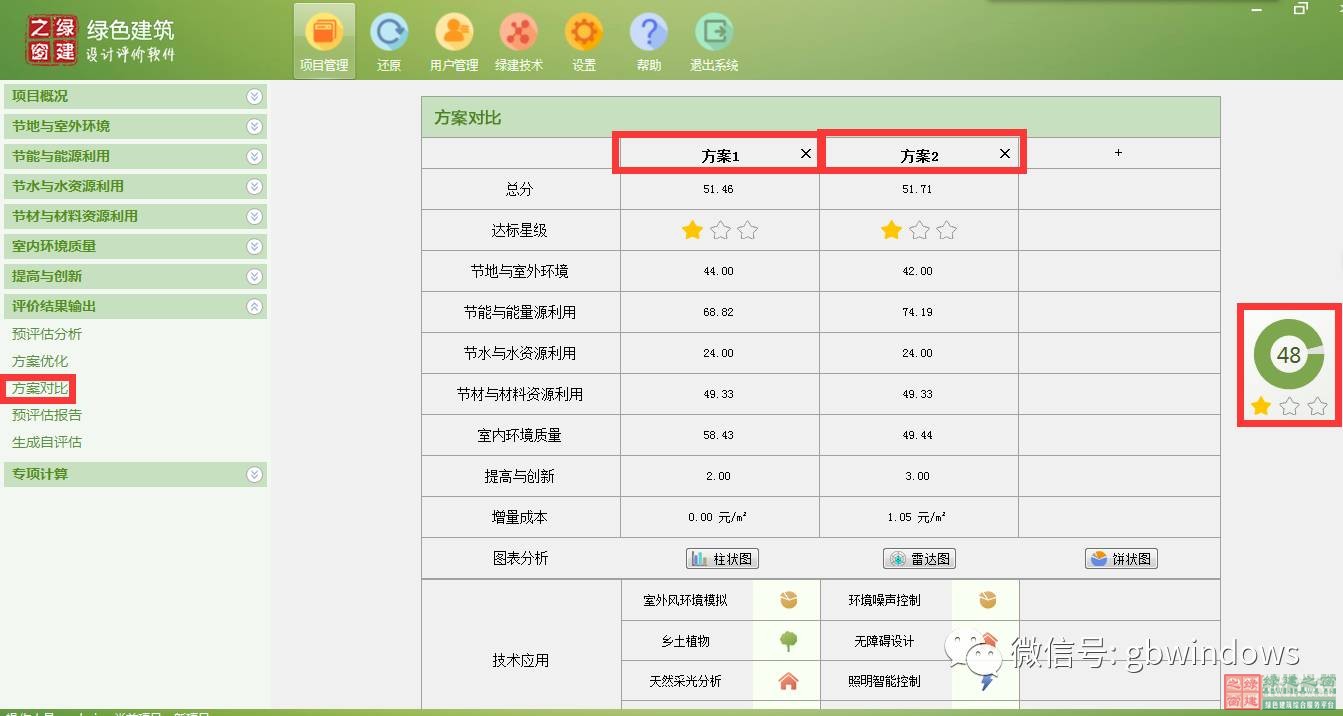Expand the 项目概况 section
1343x716 pixels.
[x=254, y=96]
